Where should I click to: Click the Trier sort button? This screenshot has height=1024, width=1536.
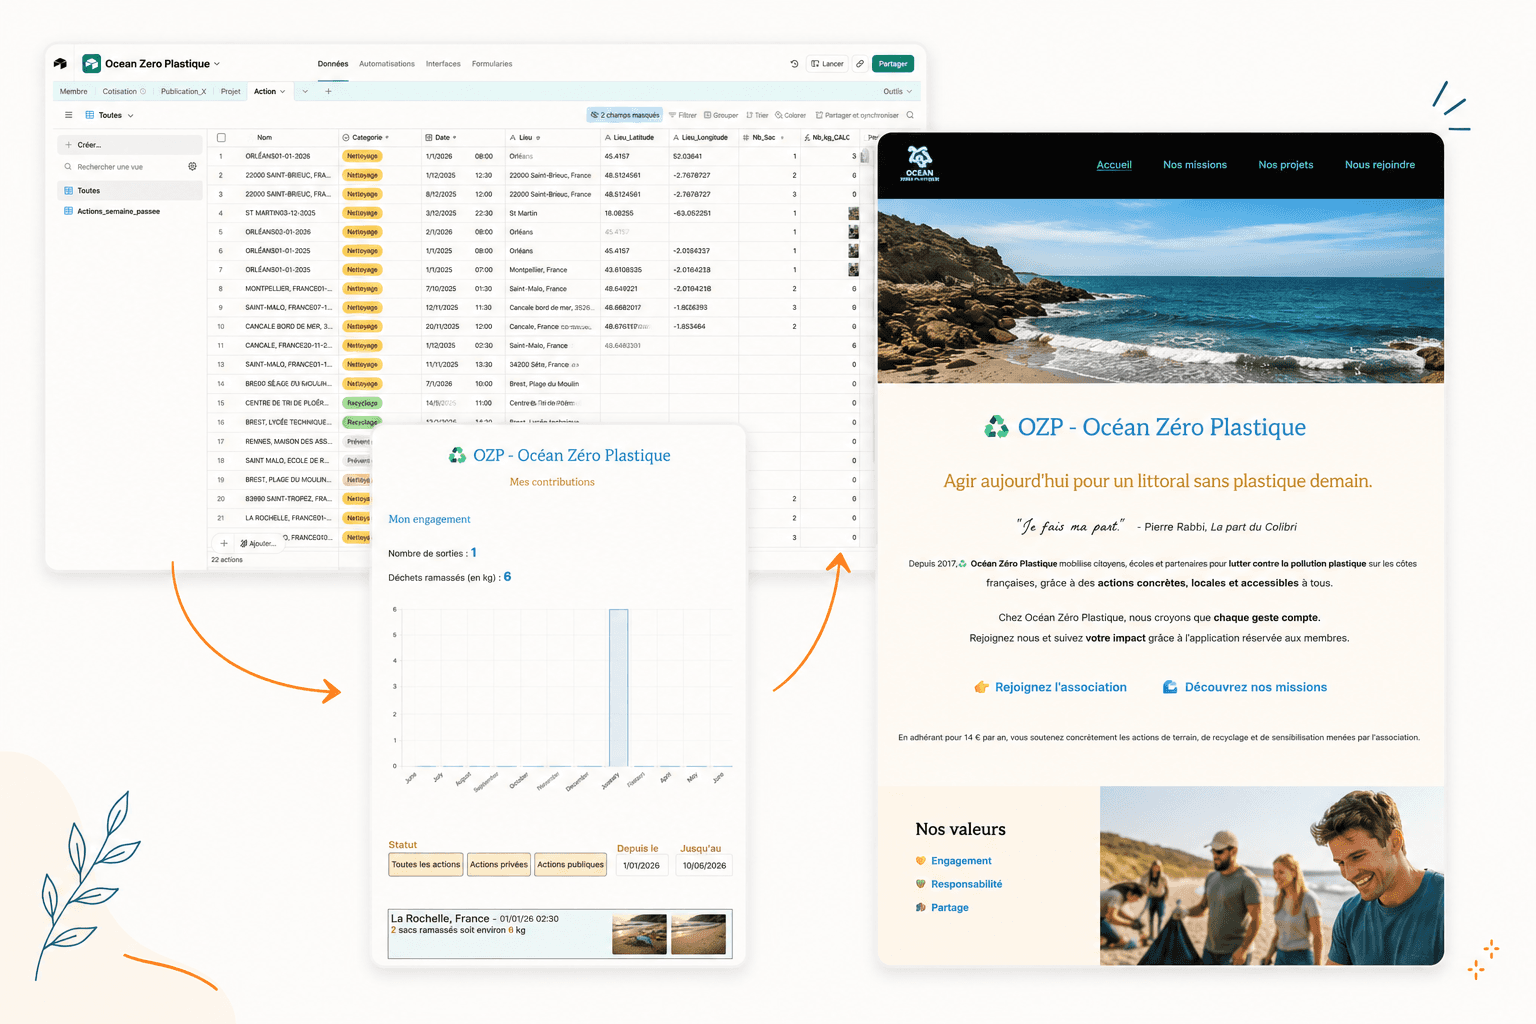click(757, 115)
